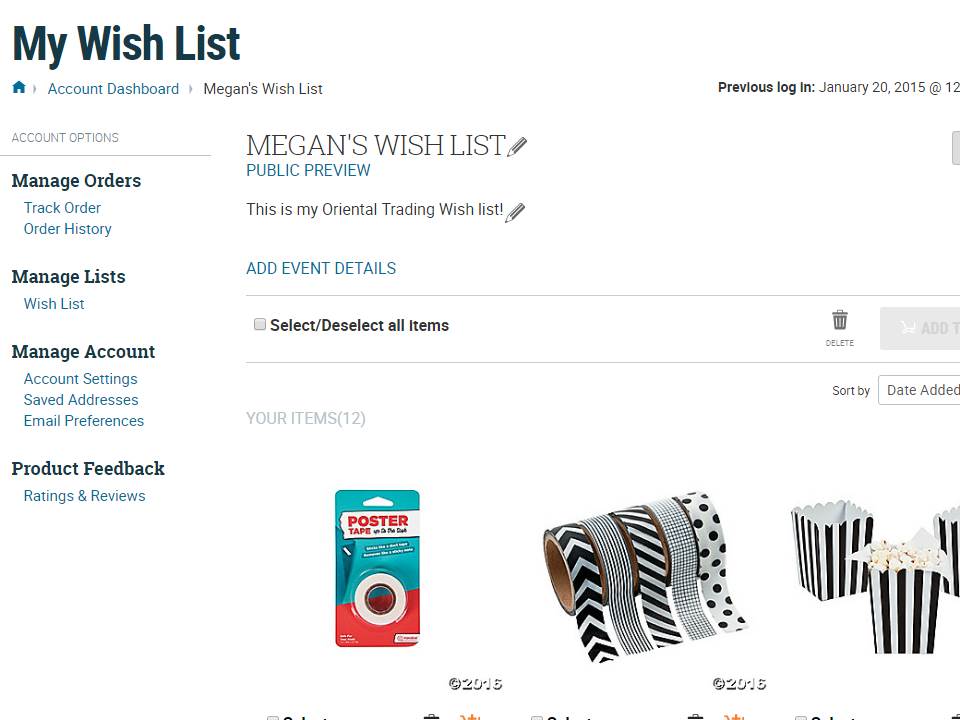Viewport: 960px width, 720px height.
Task: Open Wish List under Manage Lists
Action: [54, 304]
